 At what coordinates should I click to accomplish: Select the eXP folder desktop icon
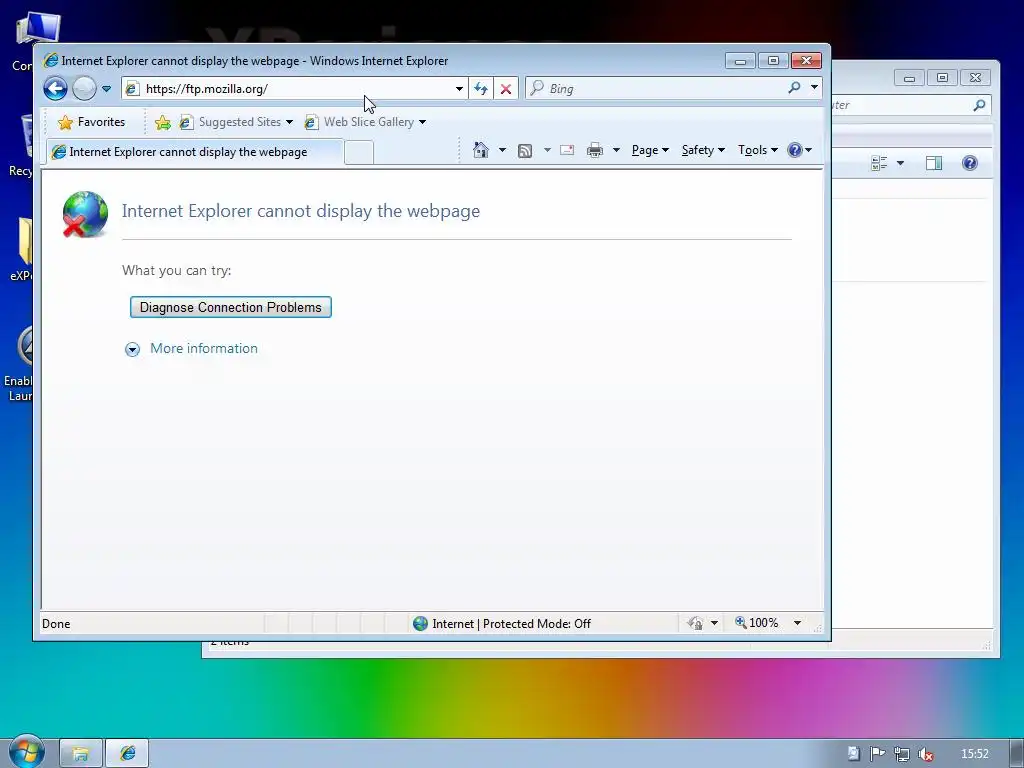[23, 249]
